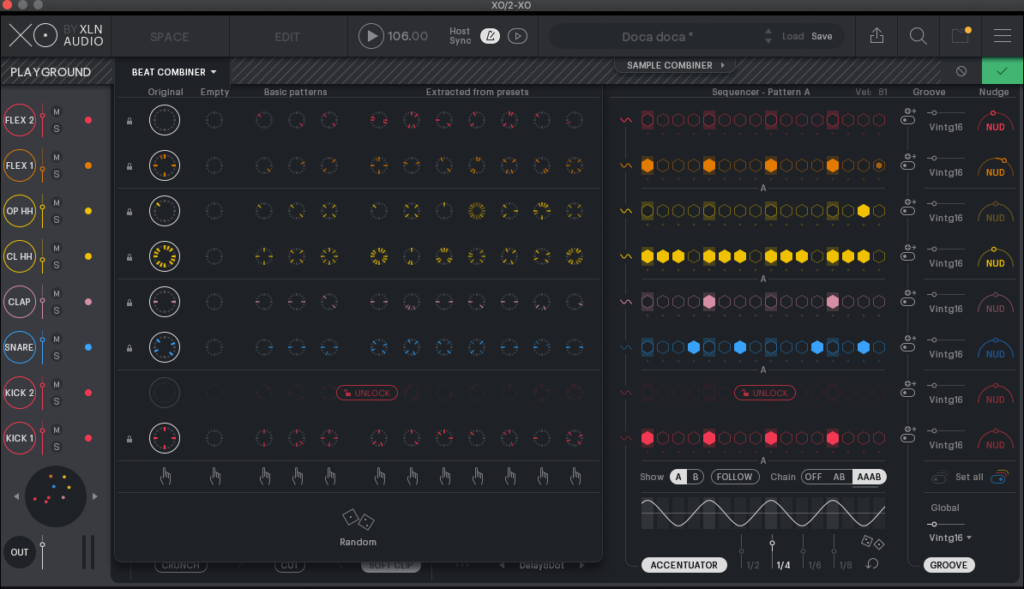This screenshot has height=589, width=1024.
Task: Toggle the FOLLOW pattern button
Action: click(x=734, y=477)
